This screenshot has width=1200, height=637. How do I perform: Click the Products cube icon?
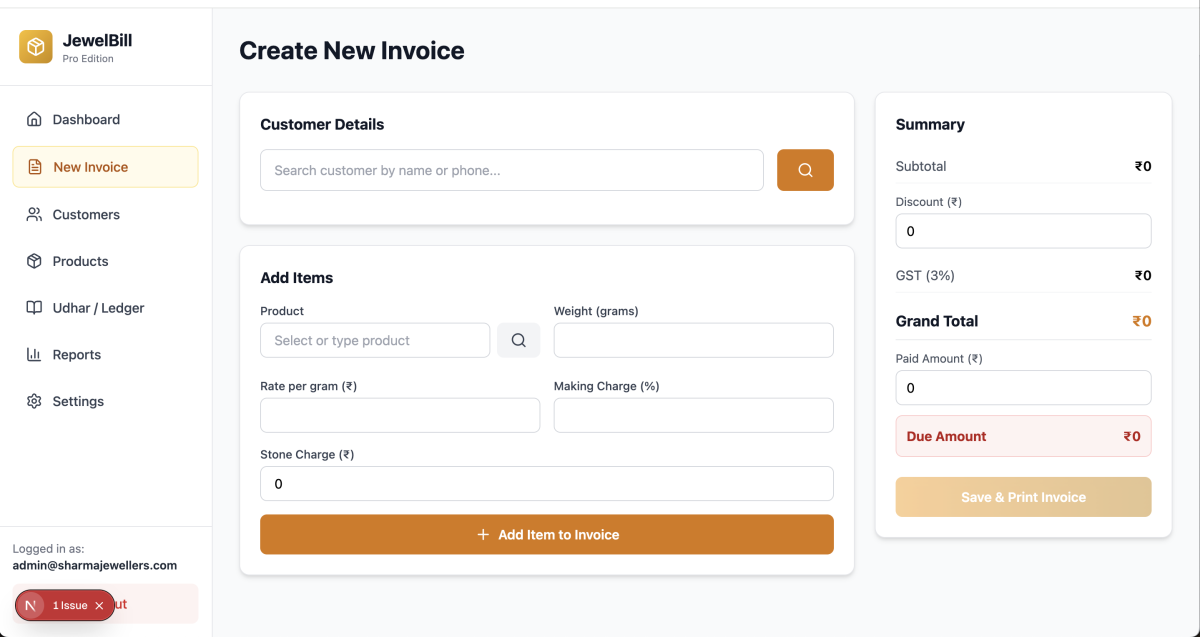34,261
